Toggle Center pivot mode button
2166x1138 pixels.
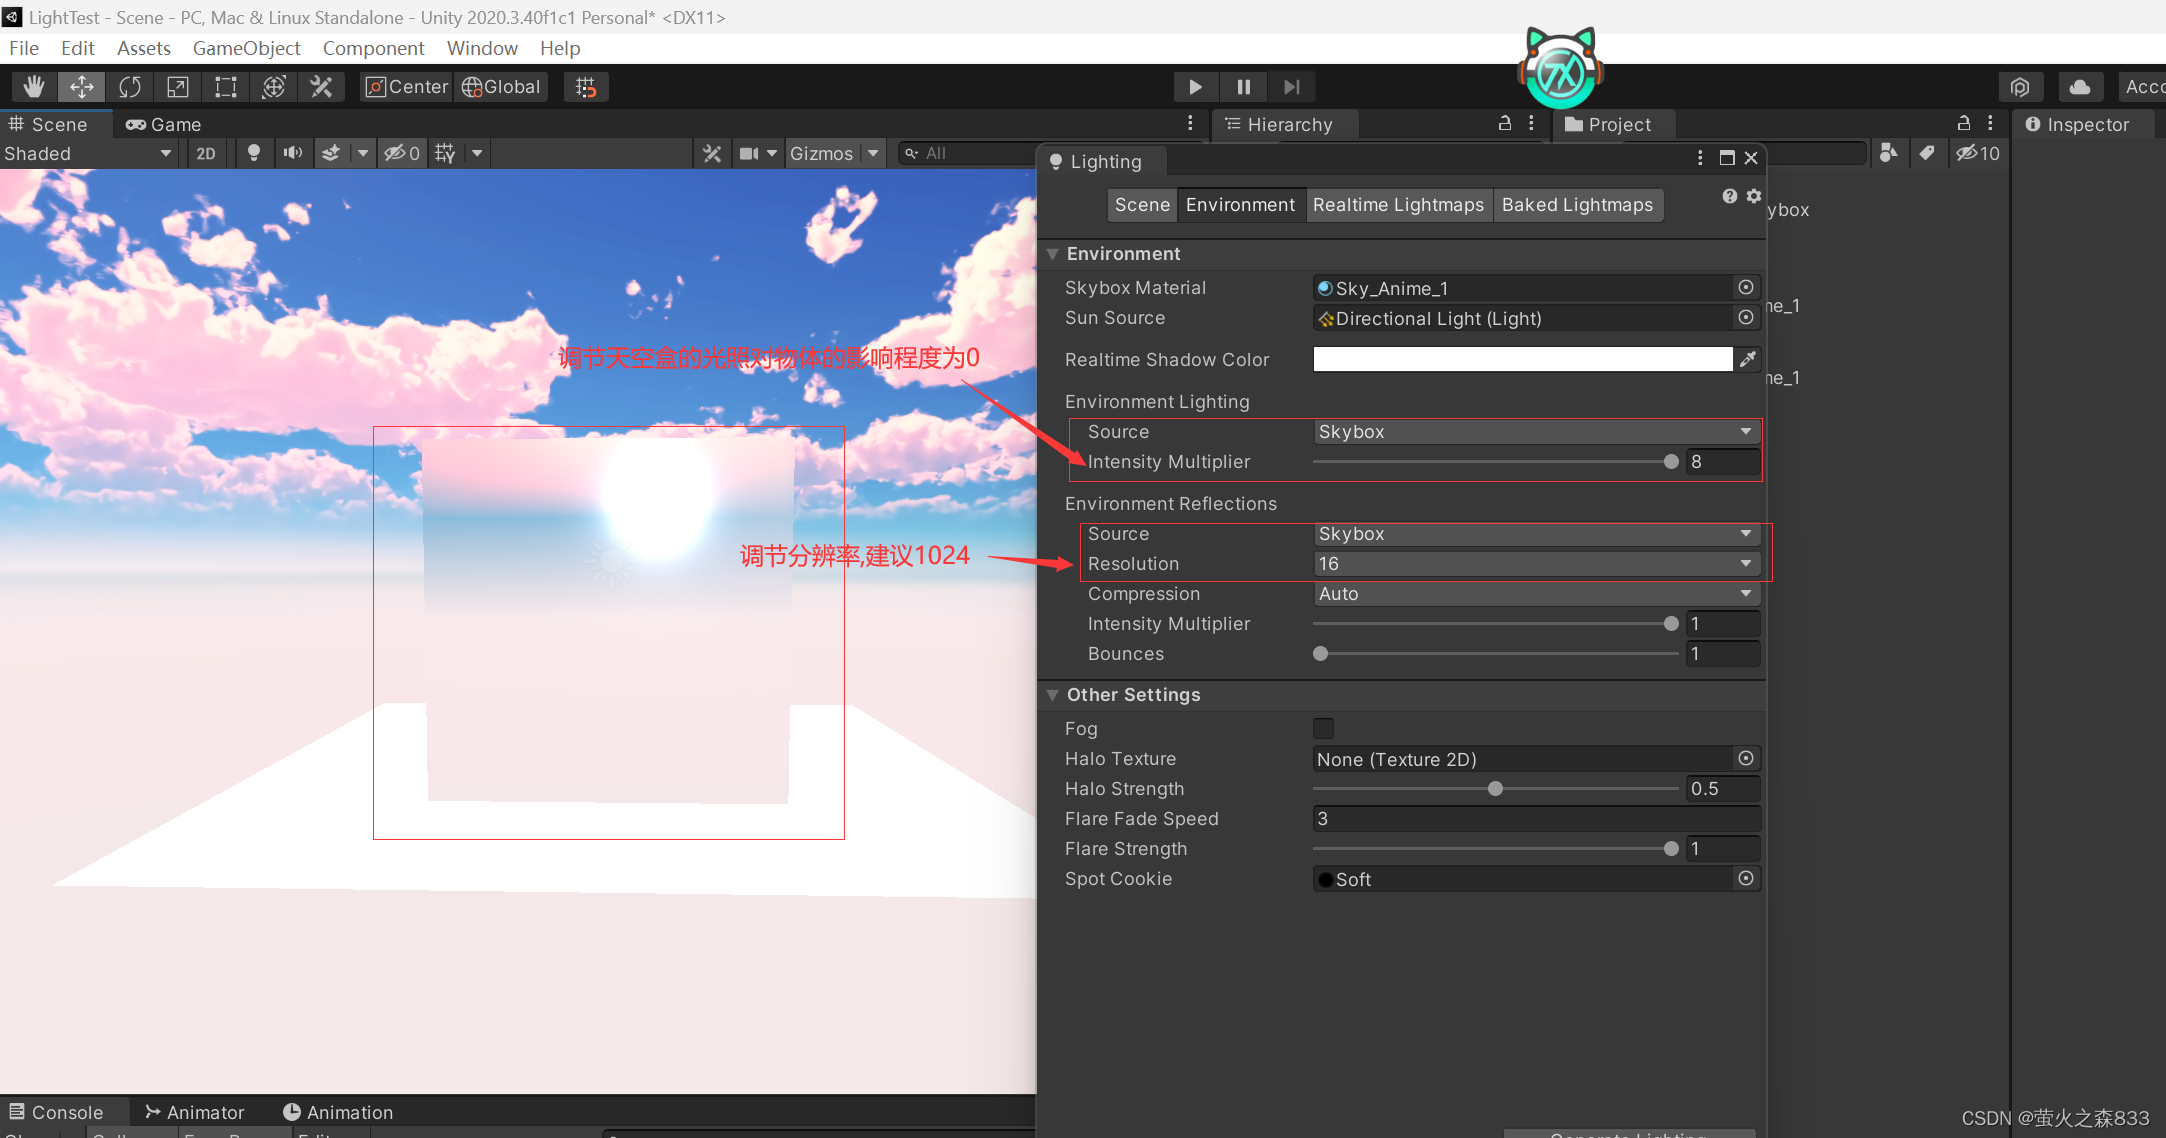click(x=406, y=87)
